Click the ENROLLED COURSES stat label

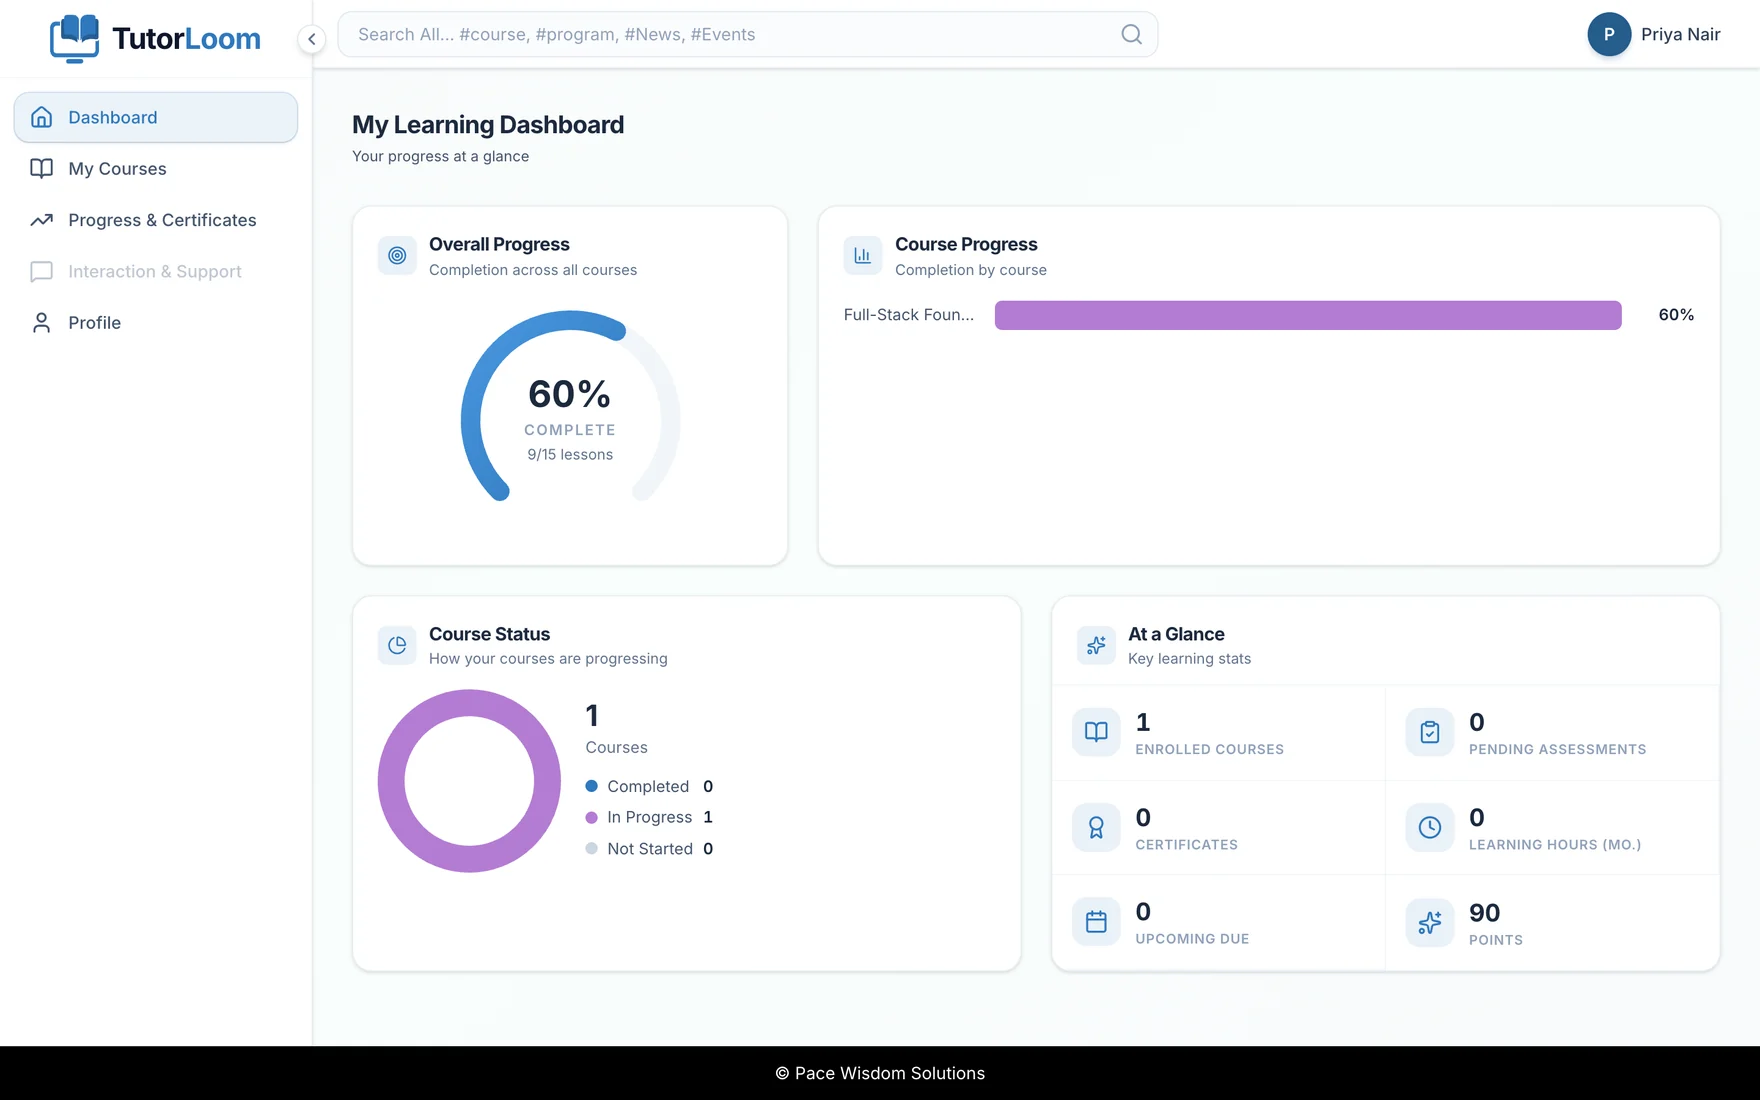point(1209,749)
